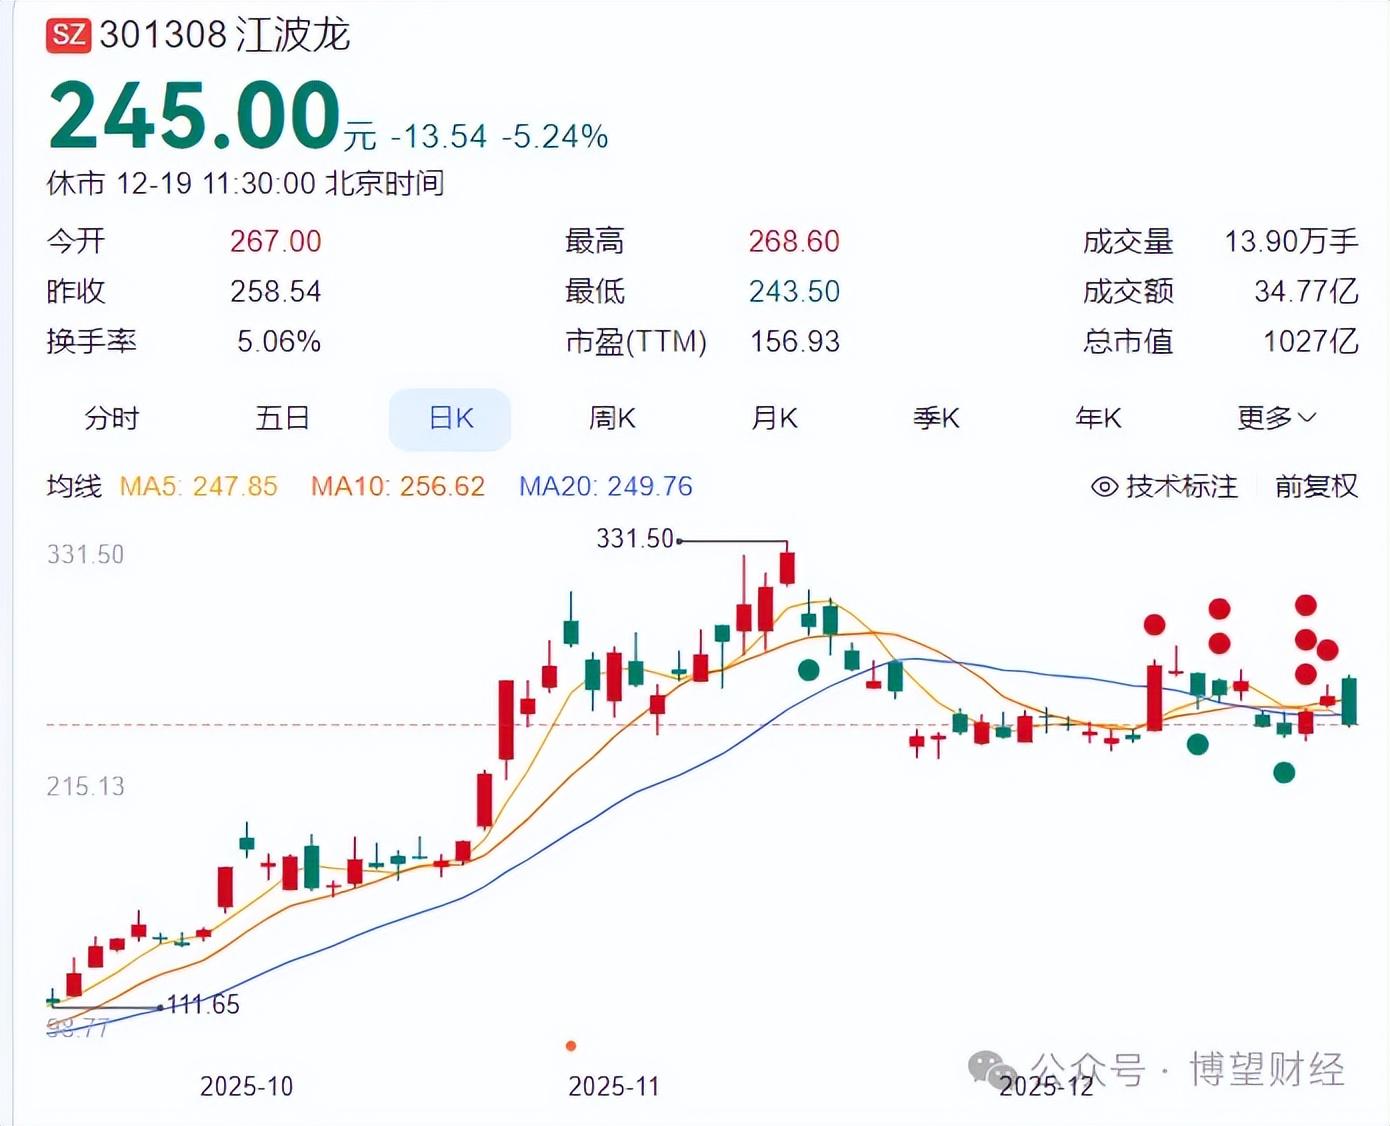Open the 前复权 adjustment selector
This screenshot has height=1126, width=1390.
(1316, 487)
